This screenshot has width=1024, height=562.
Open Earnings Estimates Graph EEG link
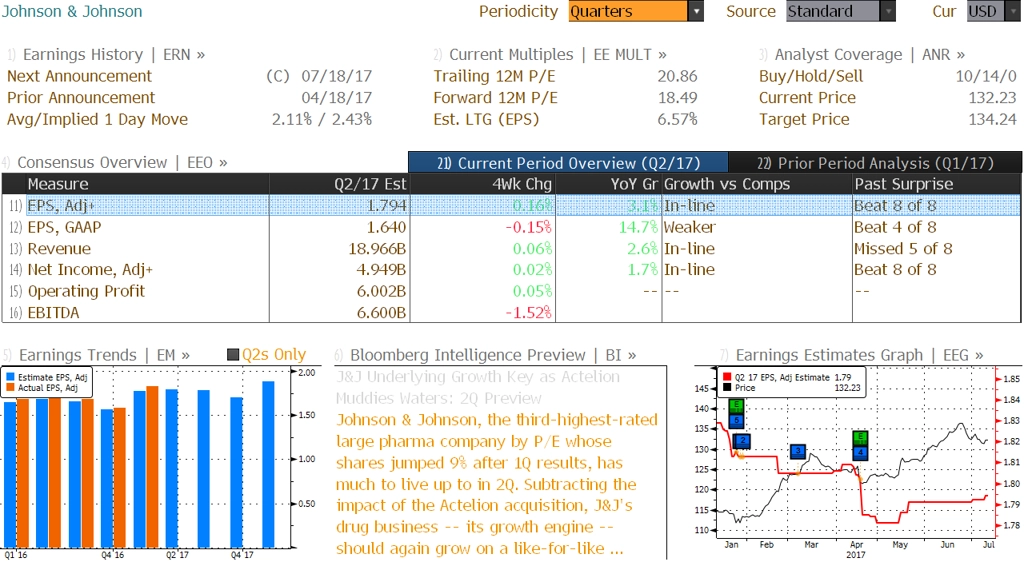[859, 355]
